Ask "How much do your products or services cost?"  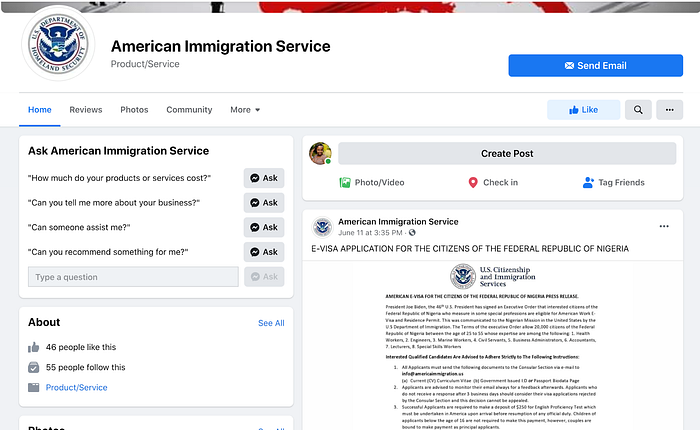point(264,178)
